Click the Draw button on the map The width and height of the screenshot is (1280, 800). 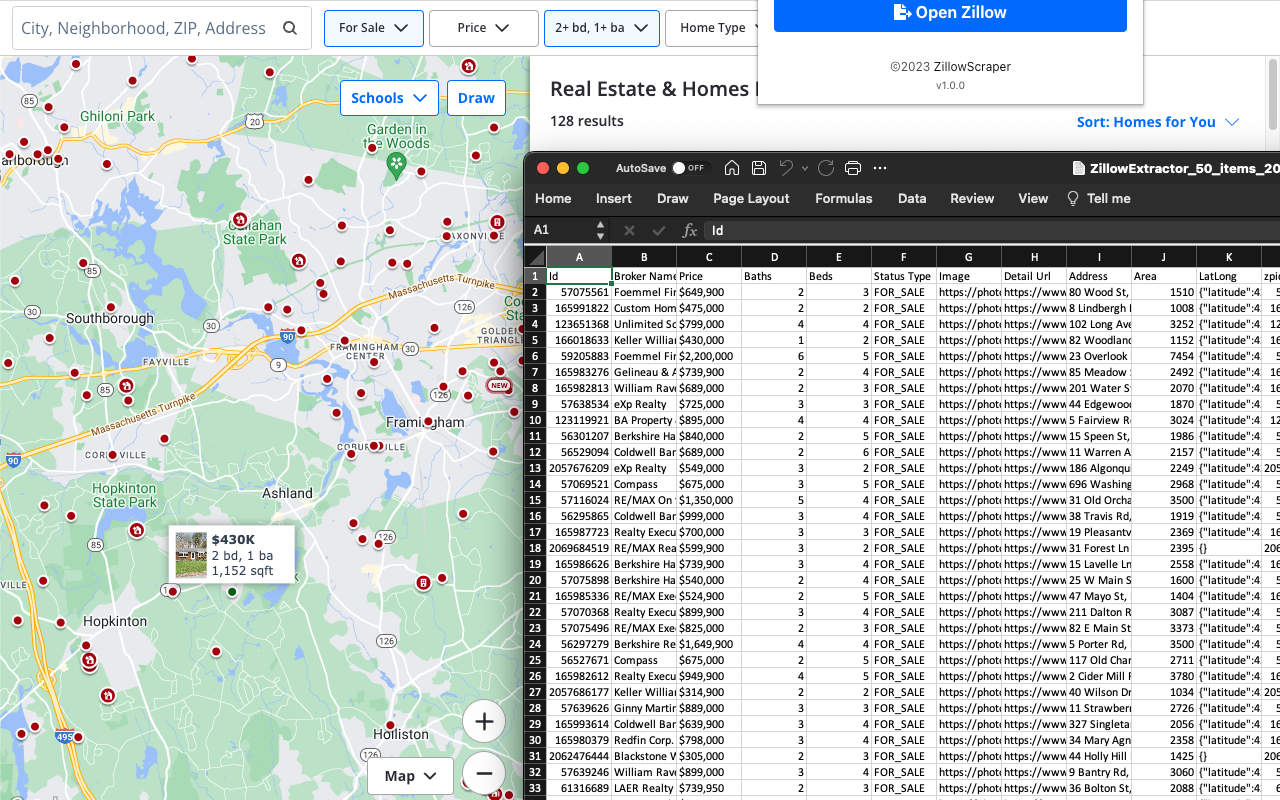pos(476,98)
